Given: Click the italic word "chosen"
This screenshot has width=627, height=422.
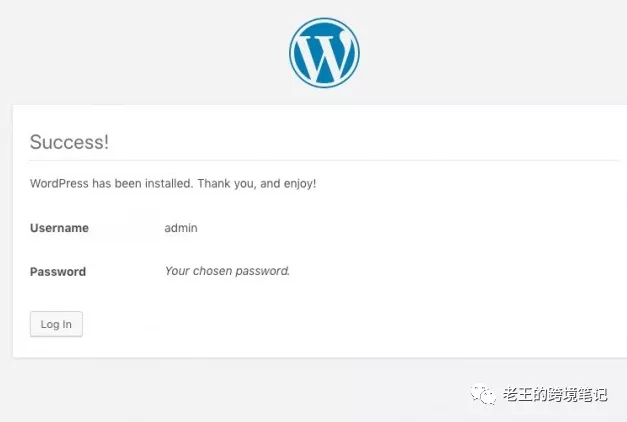Looking at the screenshot, I should coord(211,271).
